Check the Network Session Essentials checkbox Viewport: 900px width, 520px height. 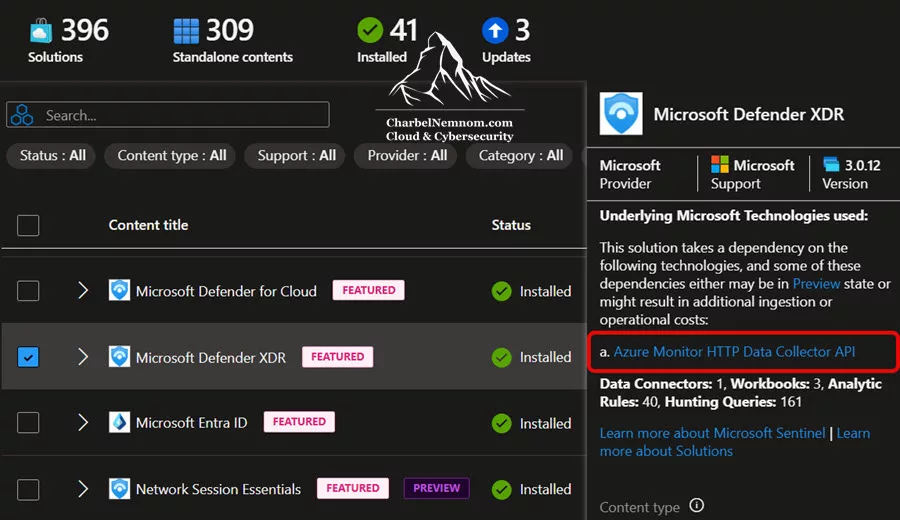(28, 490)
